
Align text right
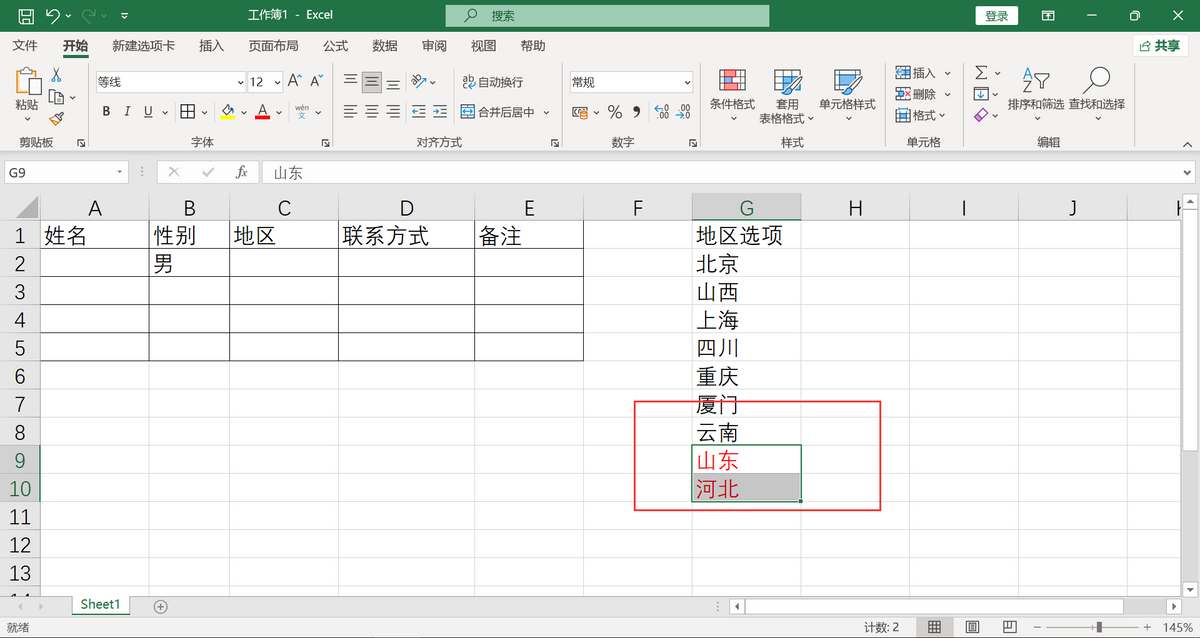[x=393, y=112]
